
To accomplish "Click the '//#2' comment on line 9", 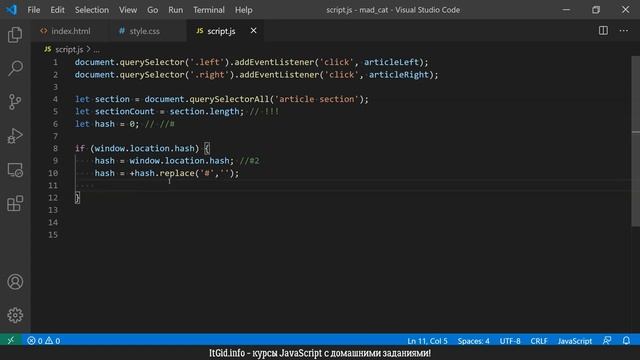I will 249,161.
